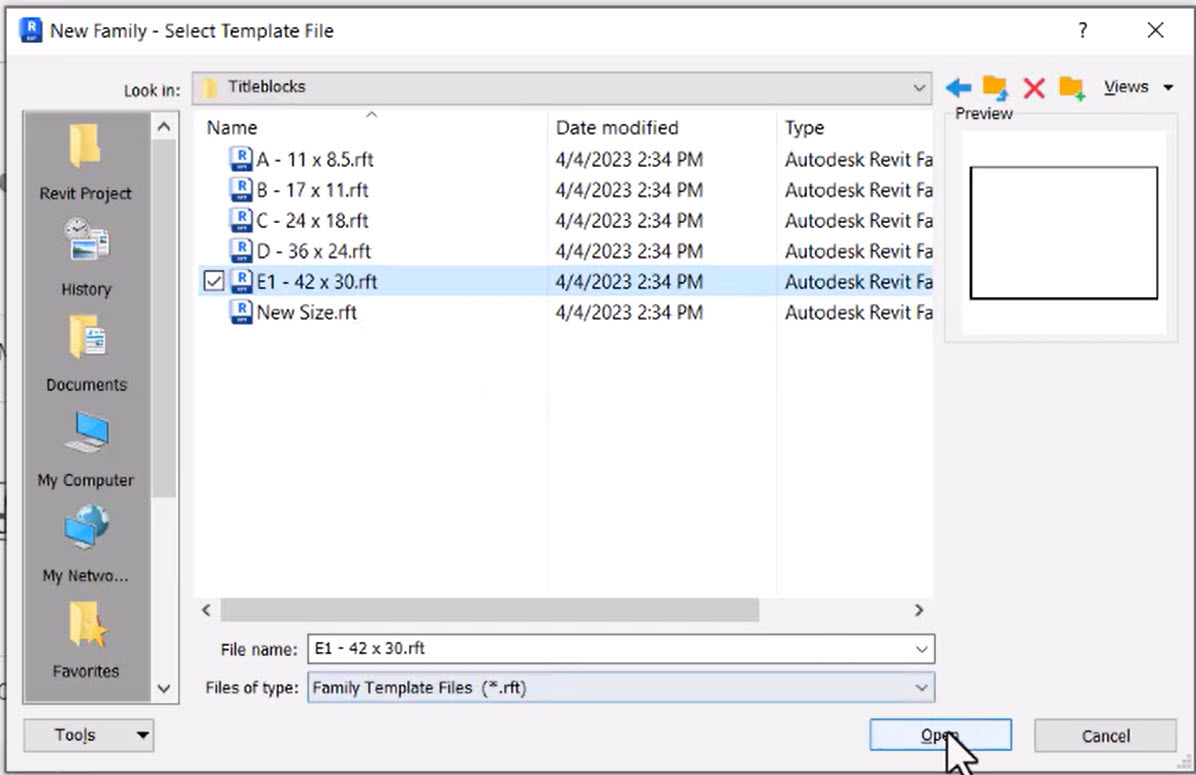Viewport: 1196px width, 775px height.
Task: Click left arrow of horizontal scrollbar
Action: pyautogui.click(x=206, y=610)
